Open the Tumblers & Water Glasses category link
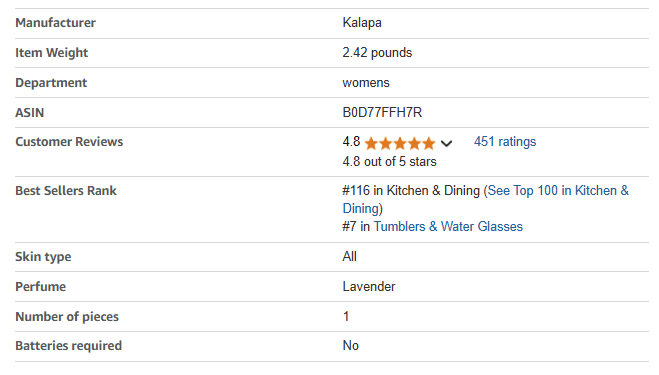The width and height of the screenshot is (659, 375). tap(448, 227)
